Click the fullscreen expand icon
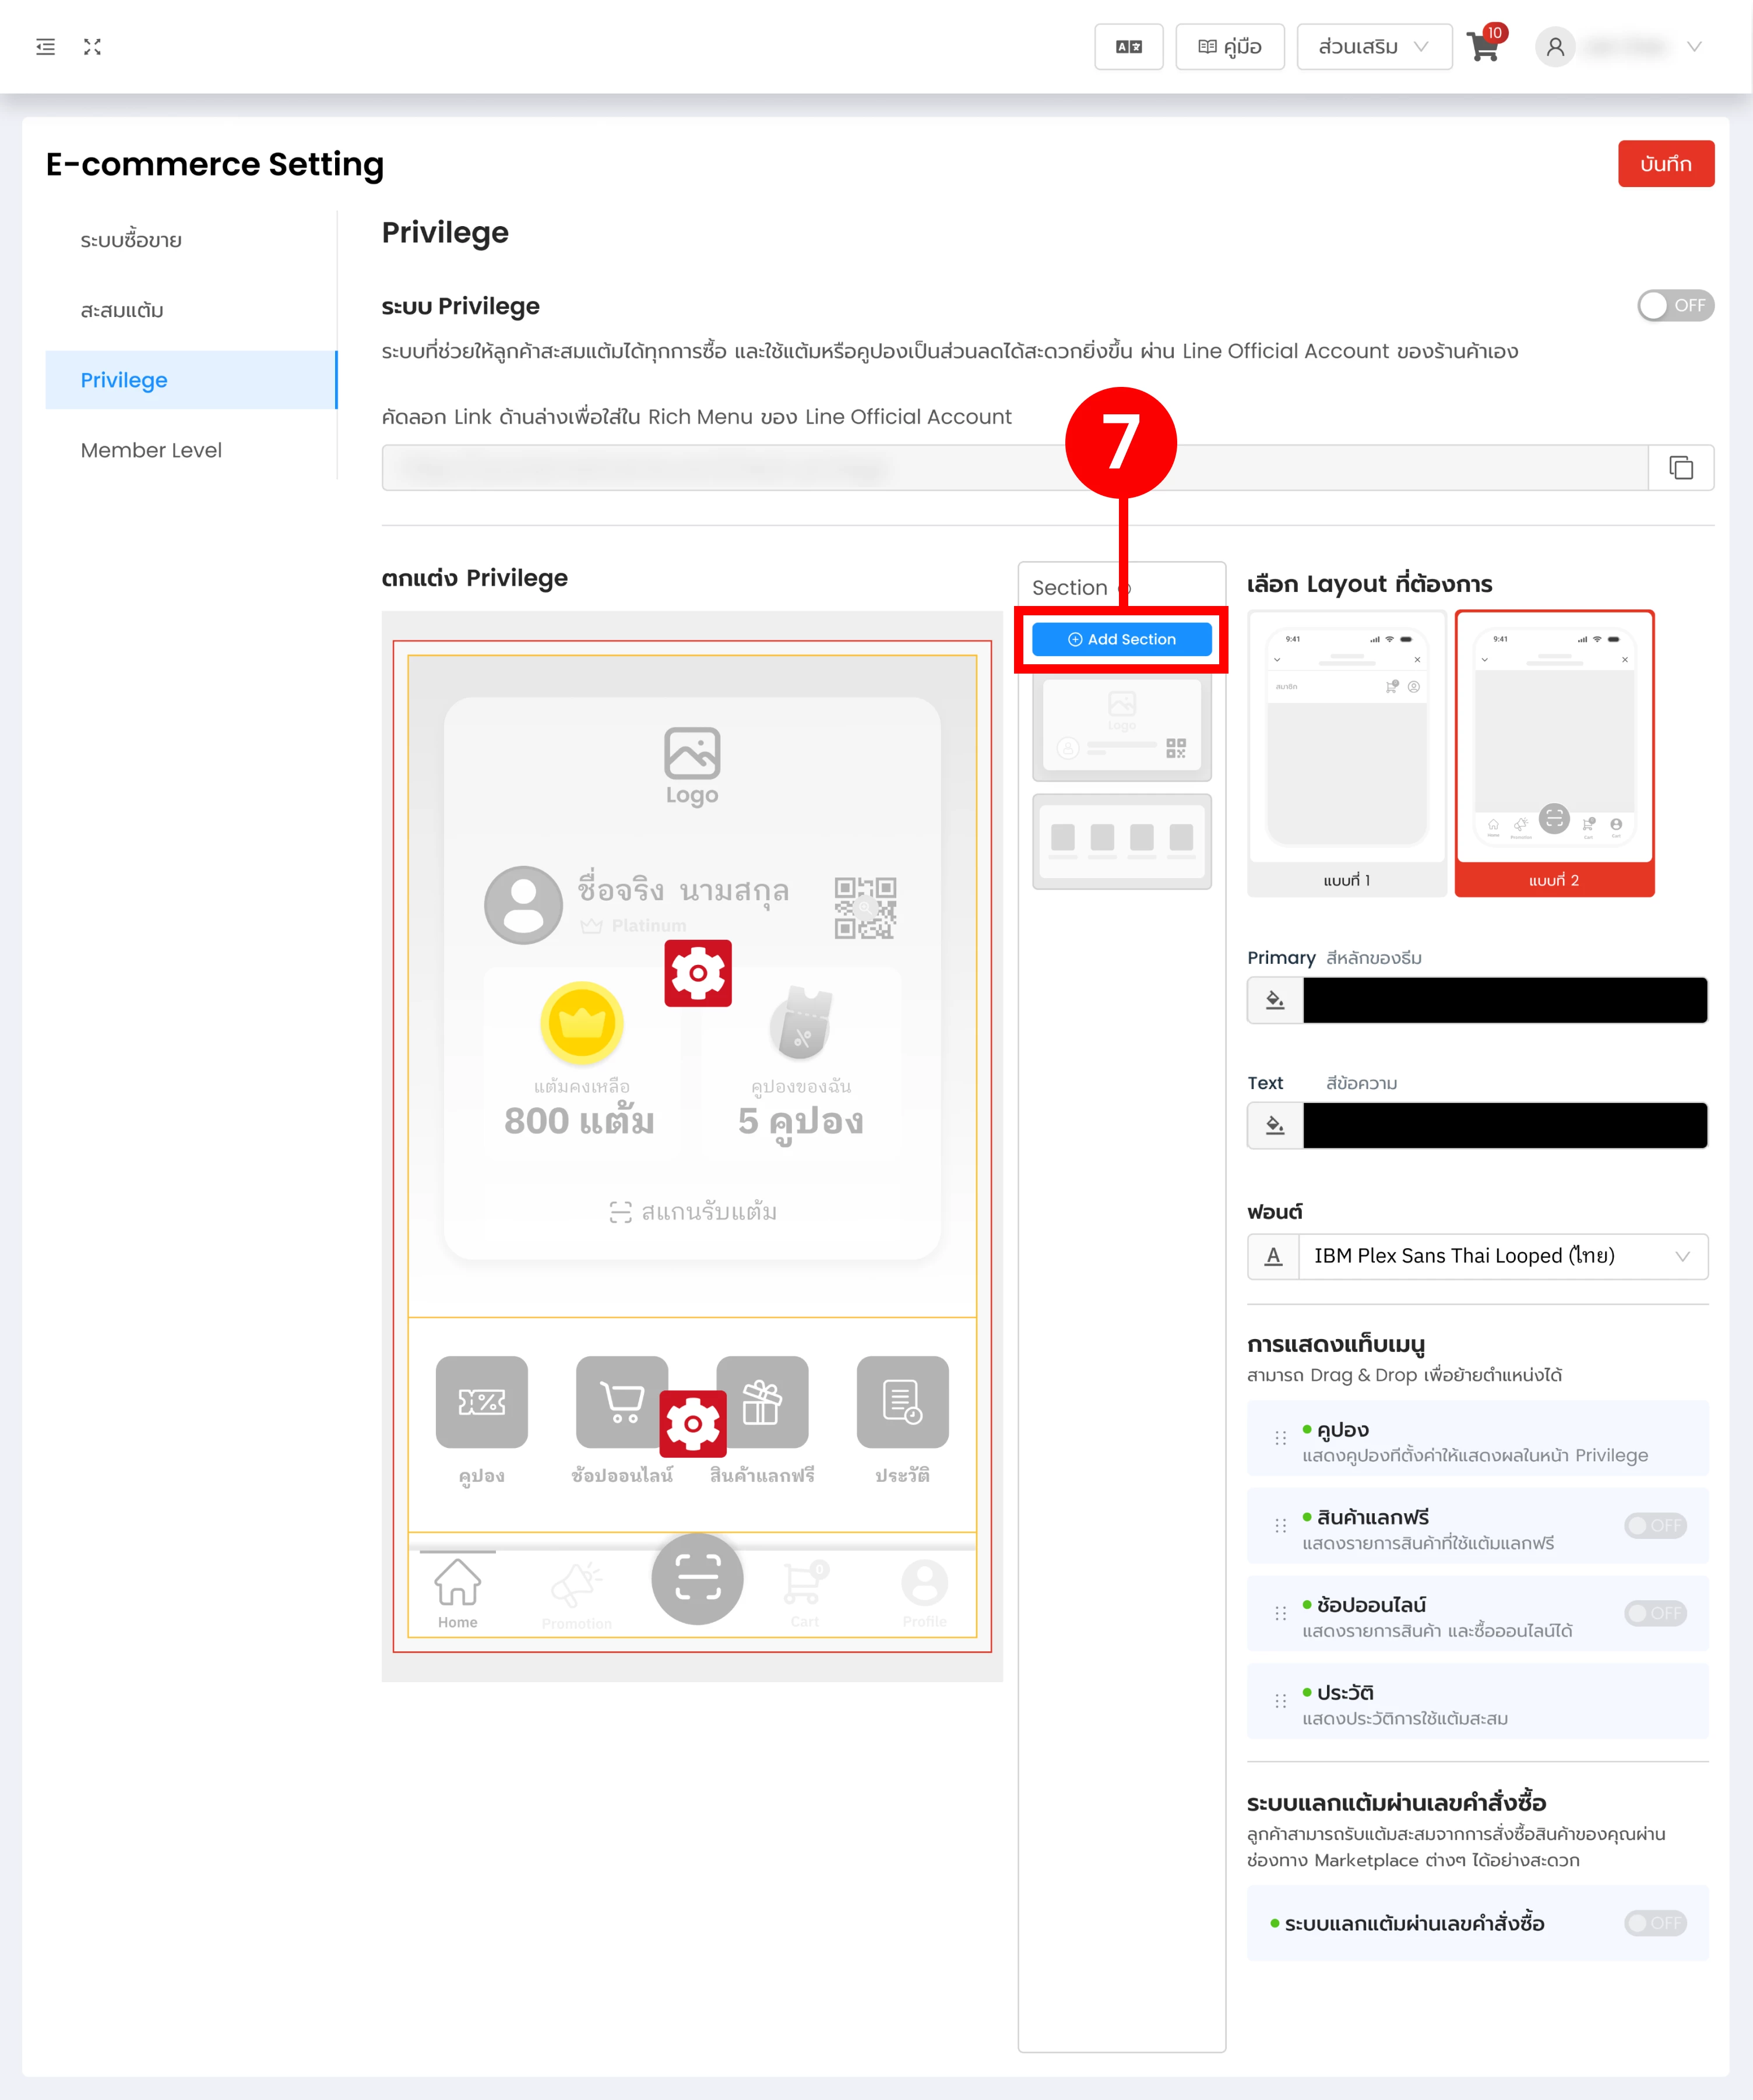 click(x=92, y=47)
